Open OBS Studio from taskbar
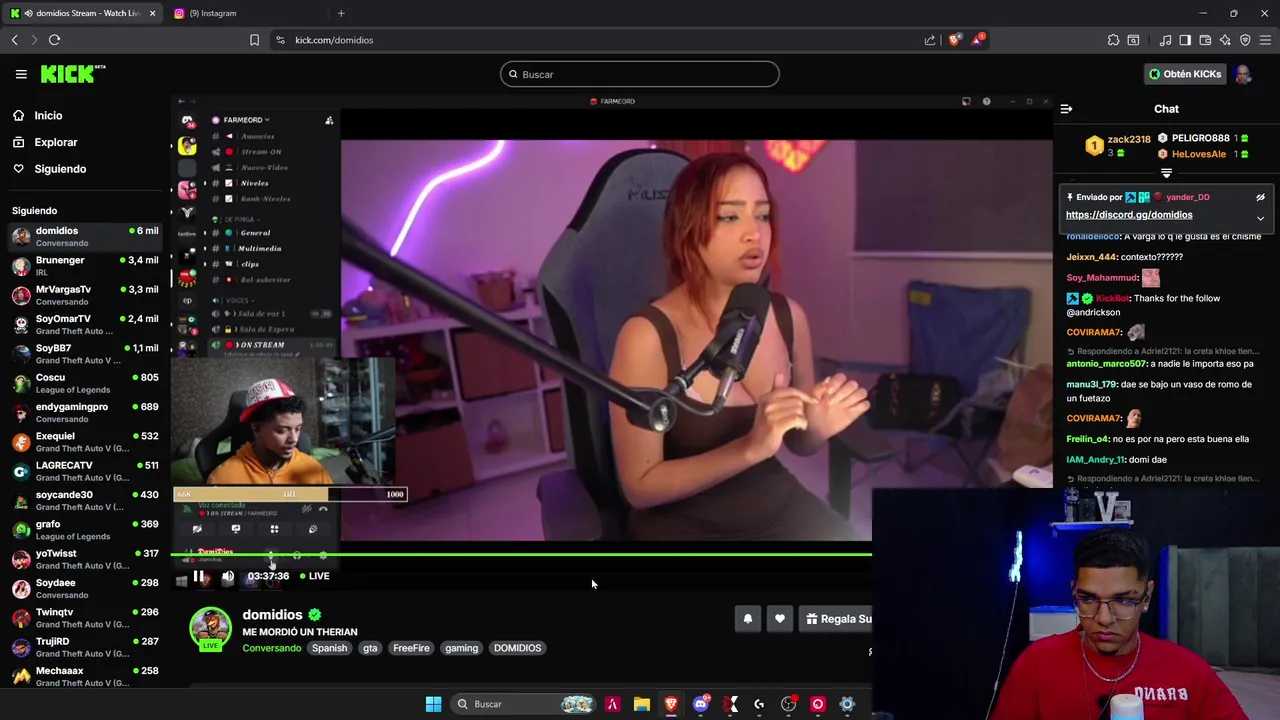The image size is (1280, 720). 789,704
